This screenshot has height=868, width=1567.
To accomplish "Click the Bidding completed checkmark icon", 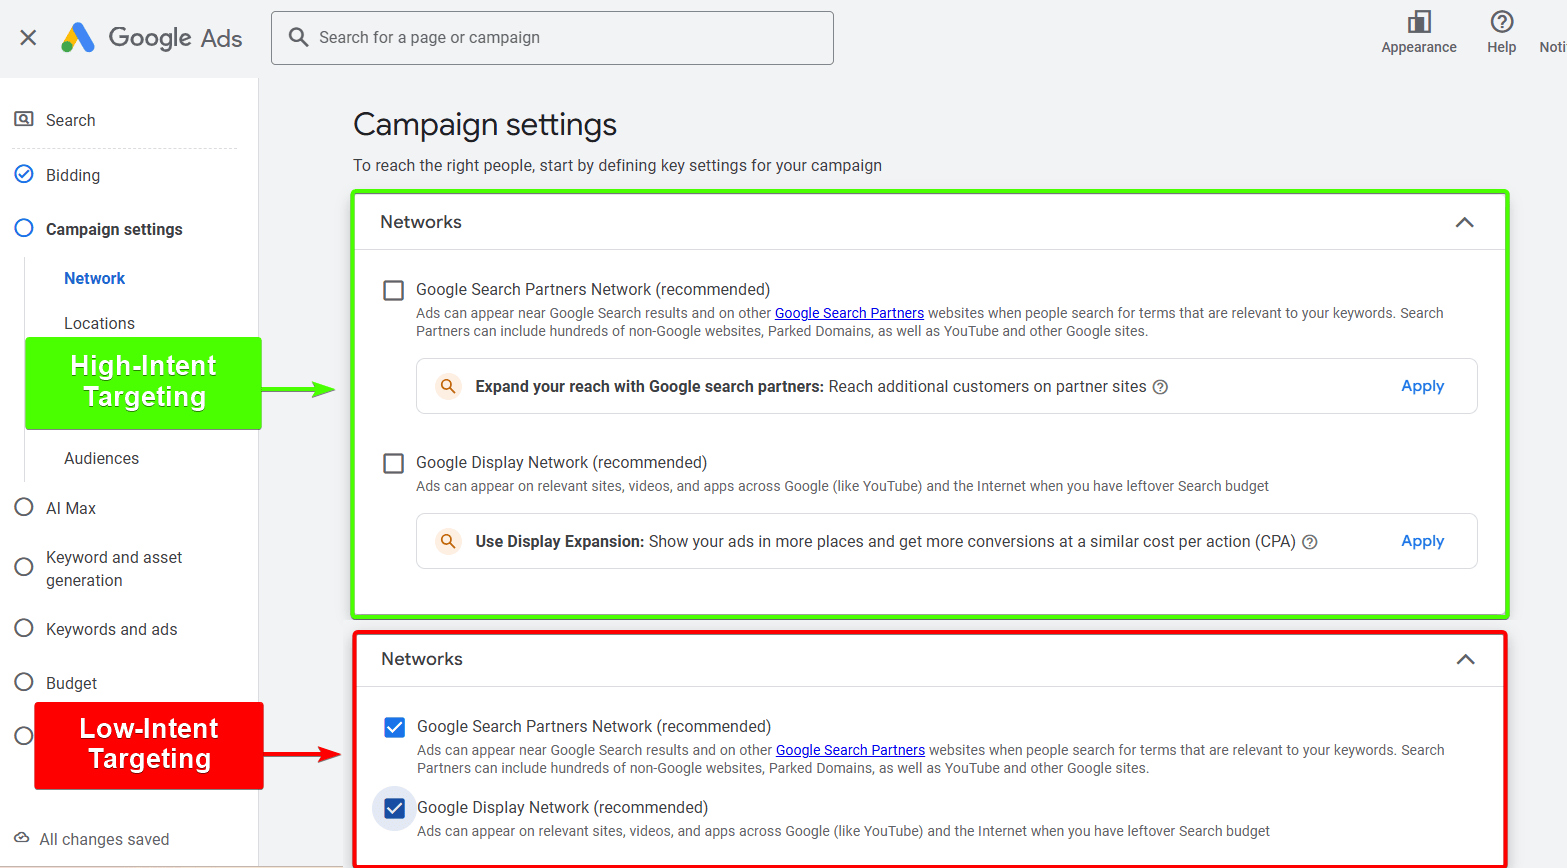I will (24, 174).
